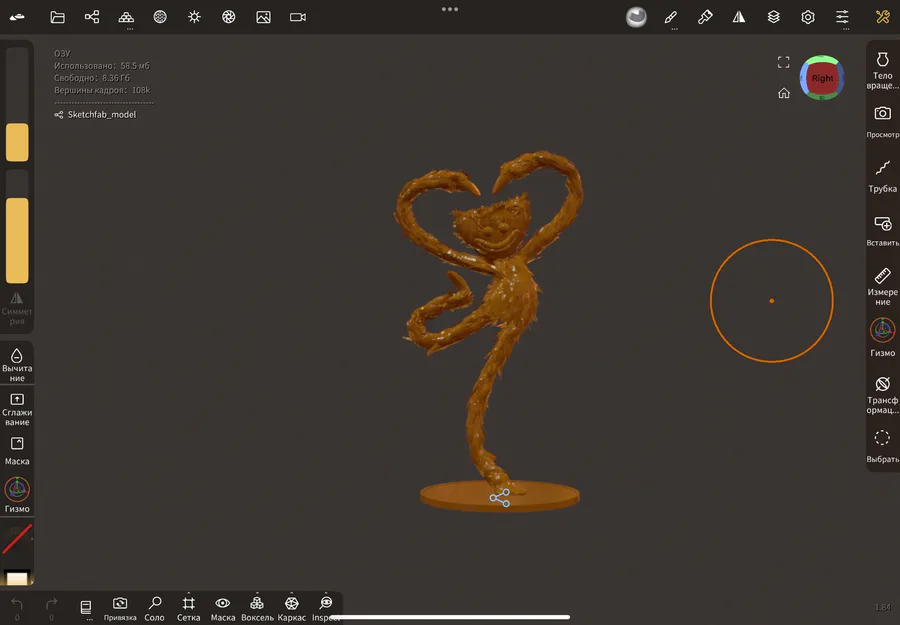The width and height of the screenshot is (900, 625).
Task: Tap scene node icon on model base
Action: click(499, 498)
